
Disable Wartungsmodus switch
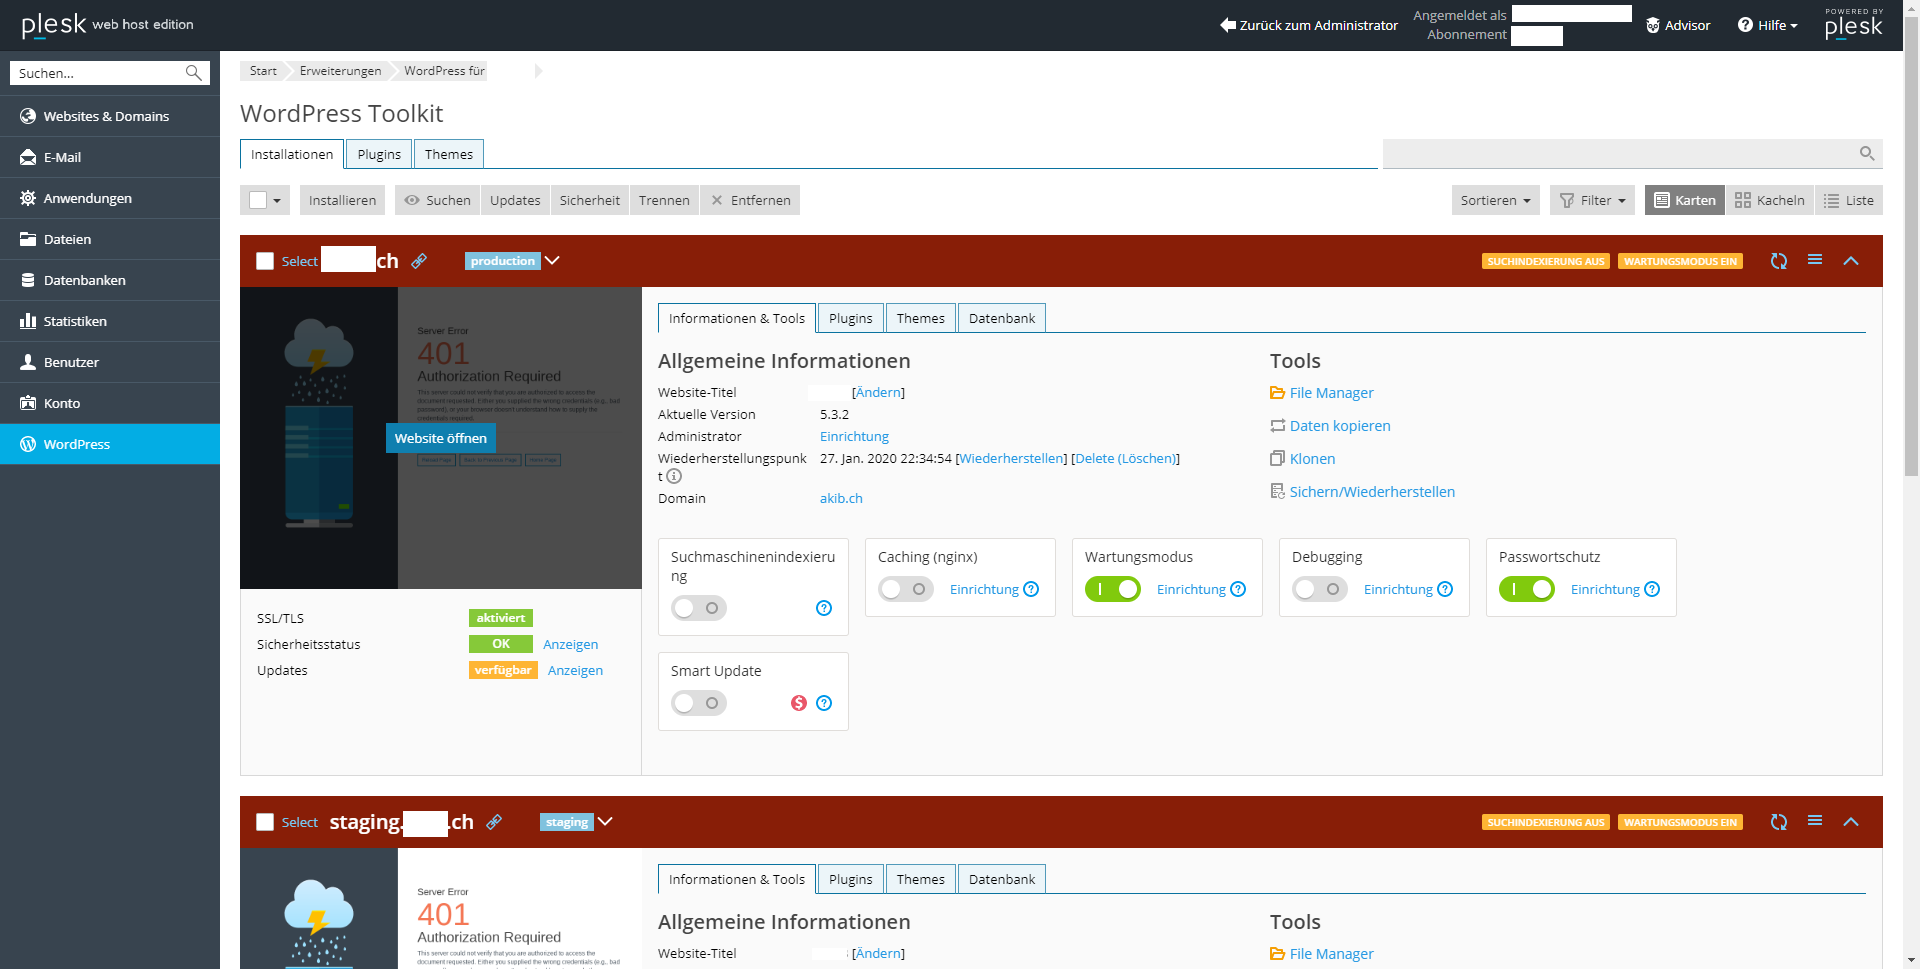click(x=1113, y=589)
